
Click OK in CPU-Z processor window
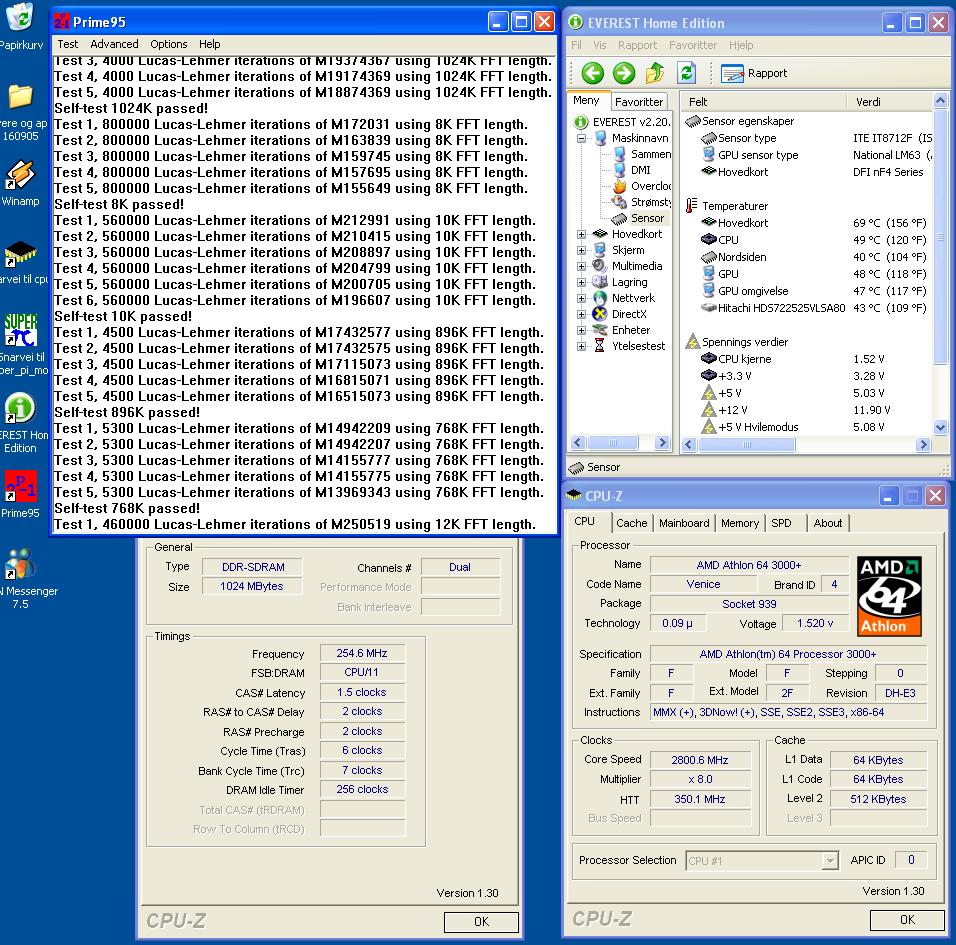(x=907, y=919)
